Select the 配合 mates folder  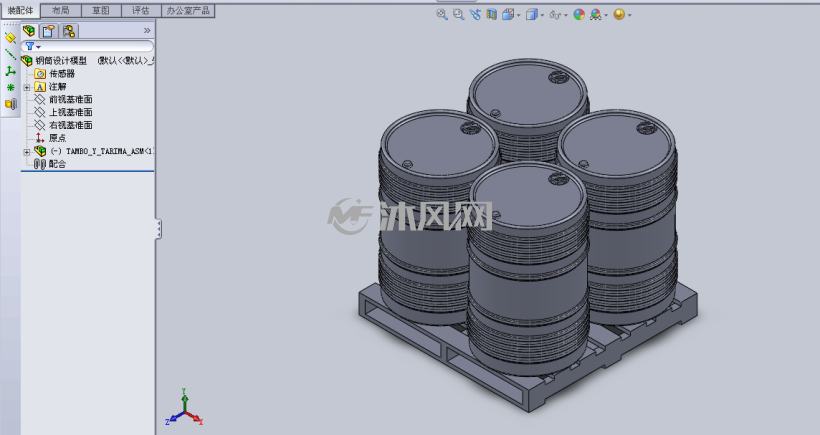[50, 164]
